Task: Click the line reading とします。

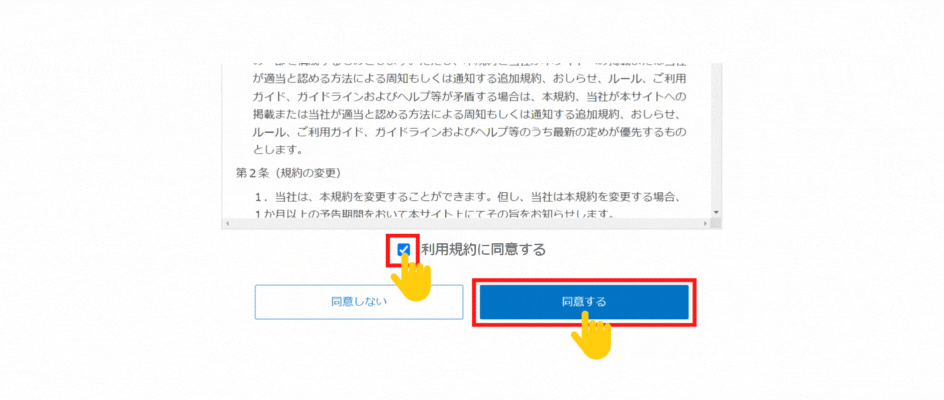Action: [x=279, y=150]
